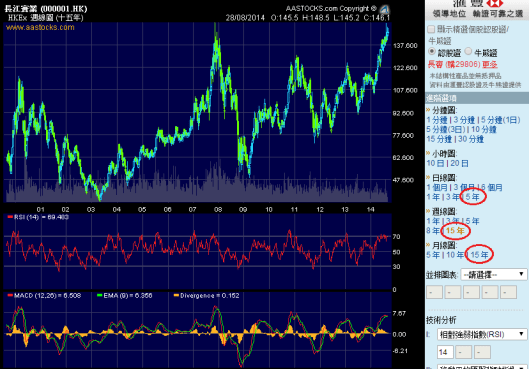The height and width of the screenshot is (369, 529).
Task: Open the 5 分鐘(1日) chart
Action: (x=500, y=120)
